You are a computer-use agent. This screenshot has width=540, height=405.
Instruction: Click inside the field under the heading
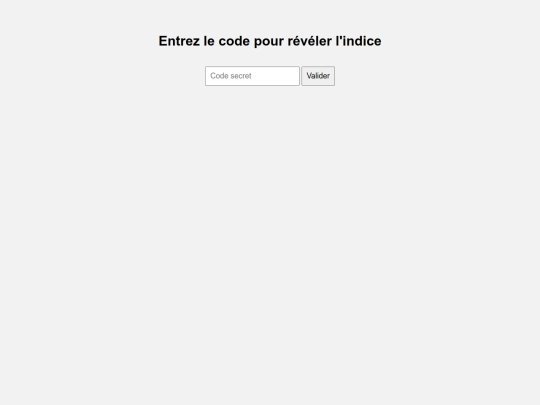(x=252, y=76)
